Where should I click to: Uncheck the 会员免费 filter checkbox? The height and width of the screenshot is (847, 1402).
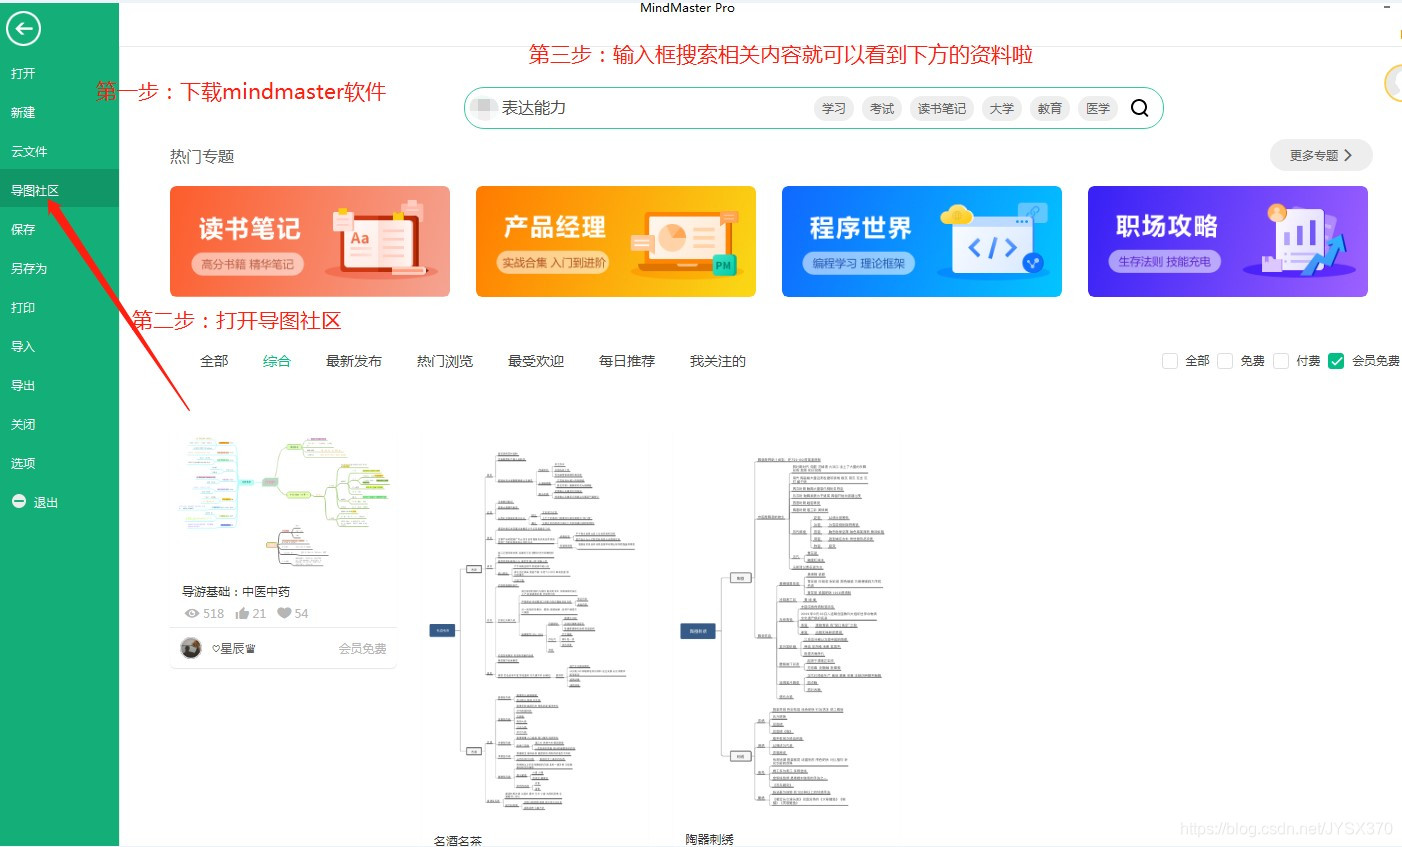[1336, 361]
